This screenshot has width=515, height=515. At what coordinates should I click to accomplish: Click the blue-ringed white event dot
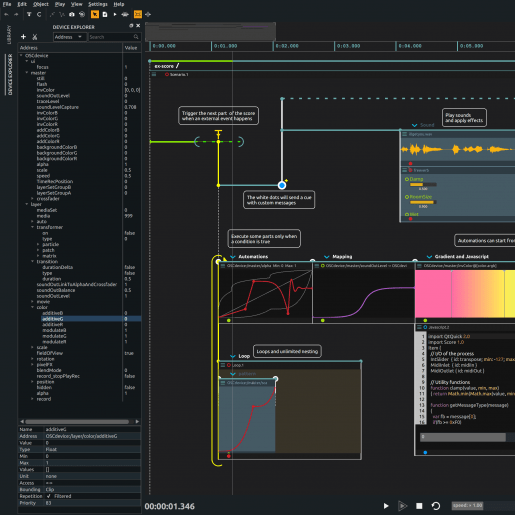(x=282, y=185)
